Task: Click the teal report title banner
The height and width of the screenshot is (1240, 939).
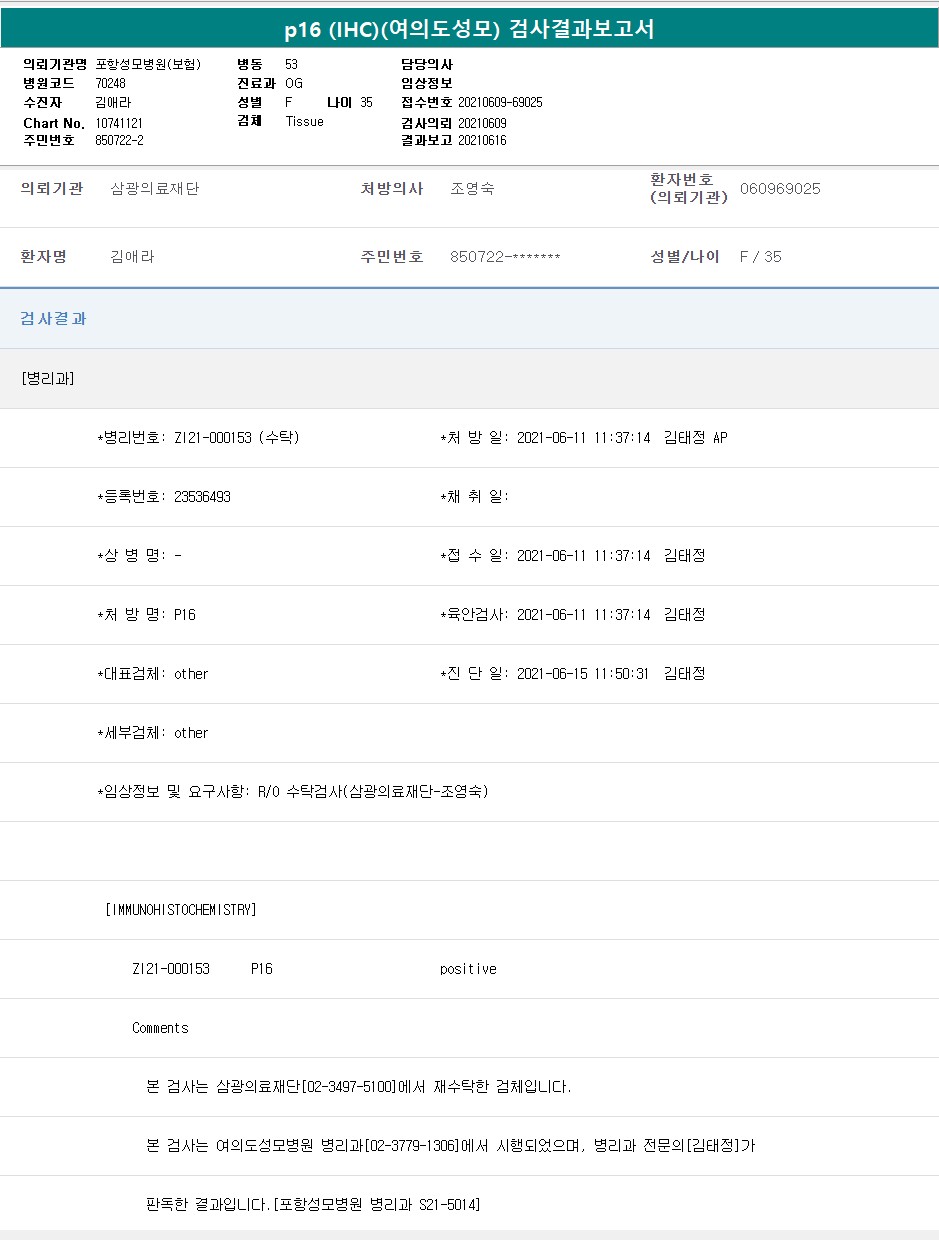Action: (x=469, y=29)
